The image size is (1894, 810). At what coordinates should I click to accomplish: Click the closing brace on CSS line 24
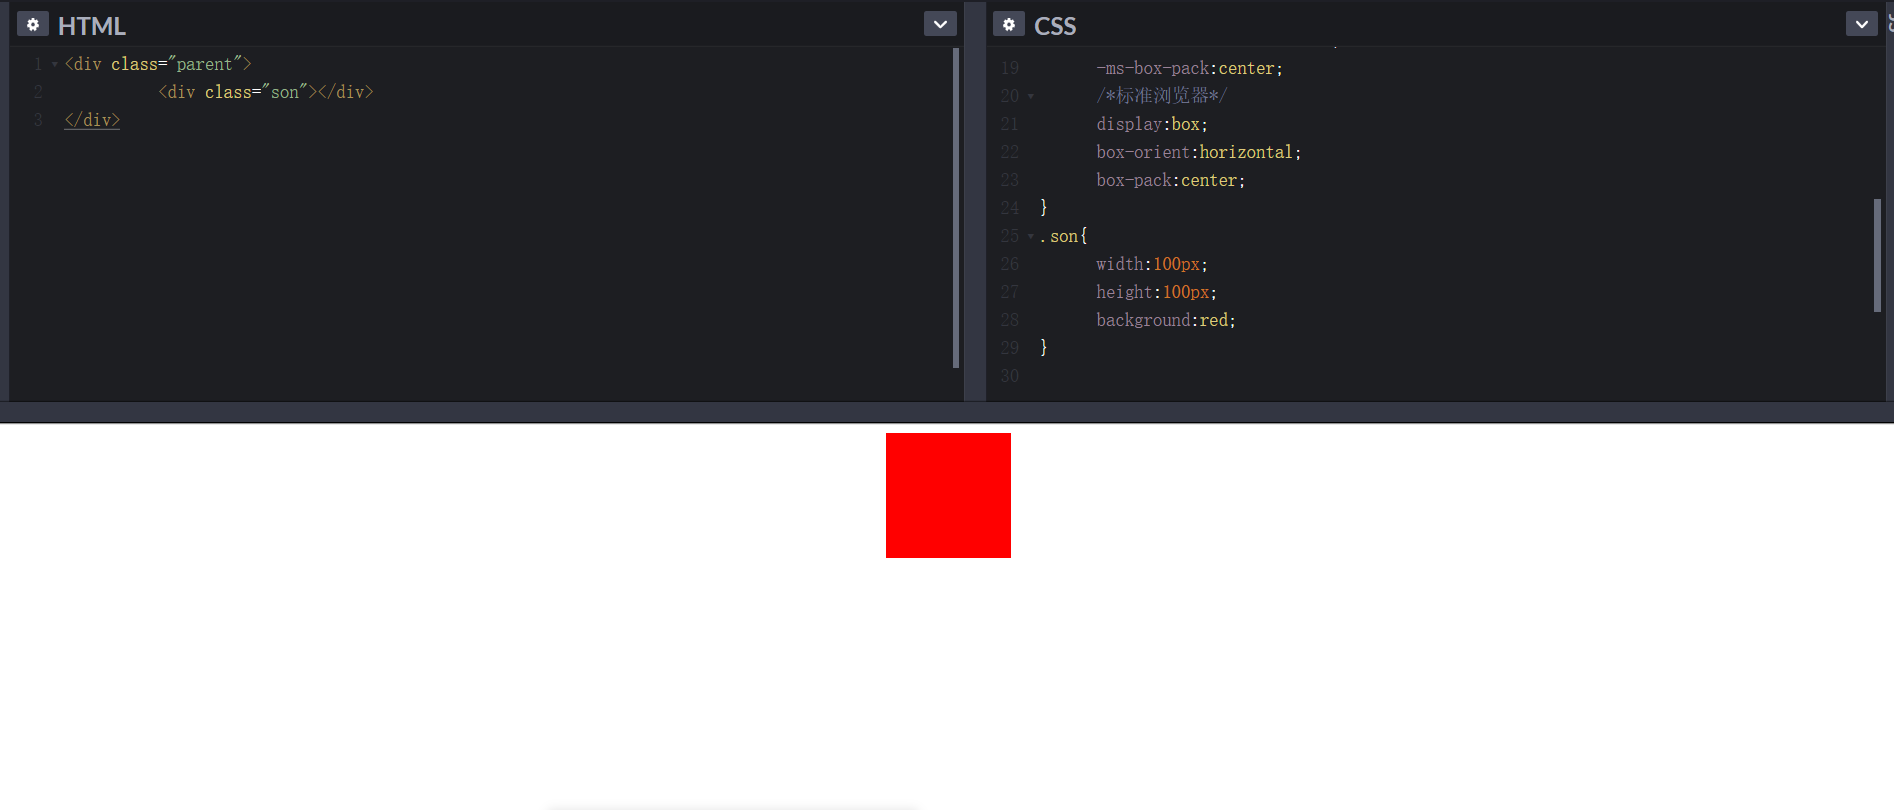pyautogui.click(x=1044, y=208)
